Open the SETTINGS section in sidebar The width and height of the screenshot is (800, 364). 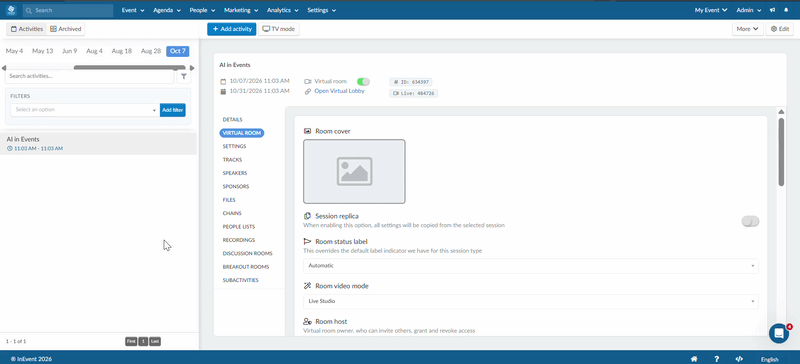click(x=234, y=147)
